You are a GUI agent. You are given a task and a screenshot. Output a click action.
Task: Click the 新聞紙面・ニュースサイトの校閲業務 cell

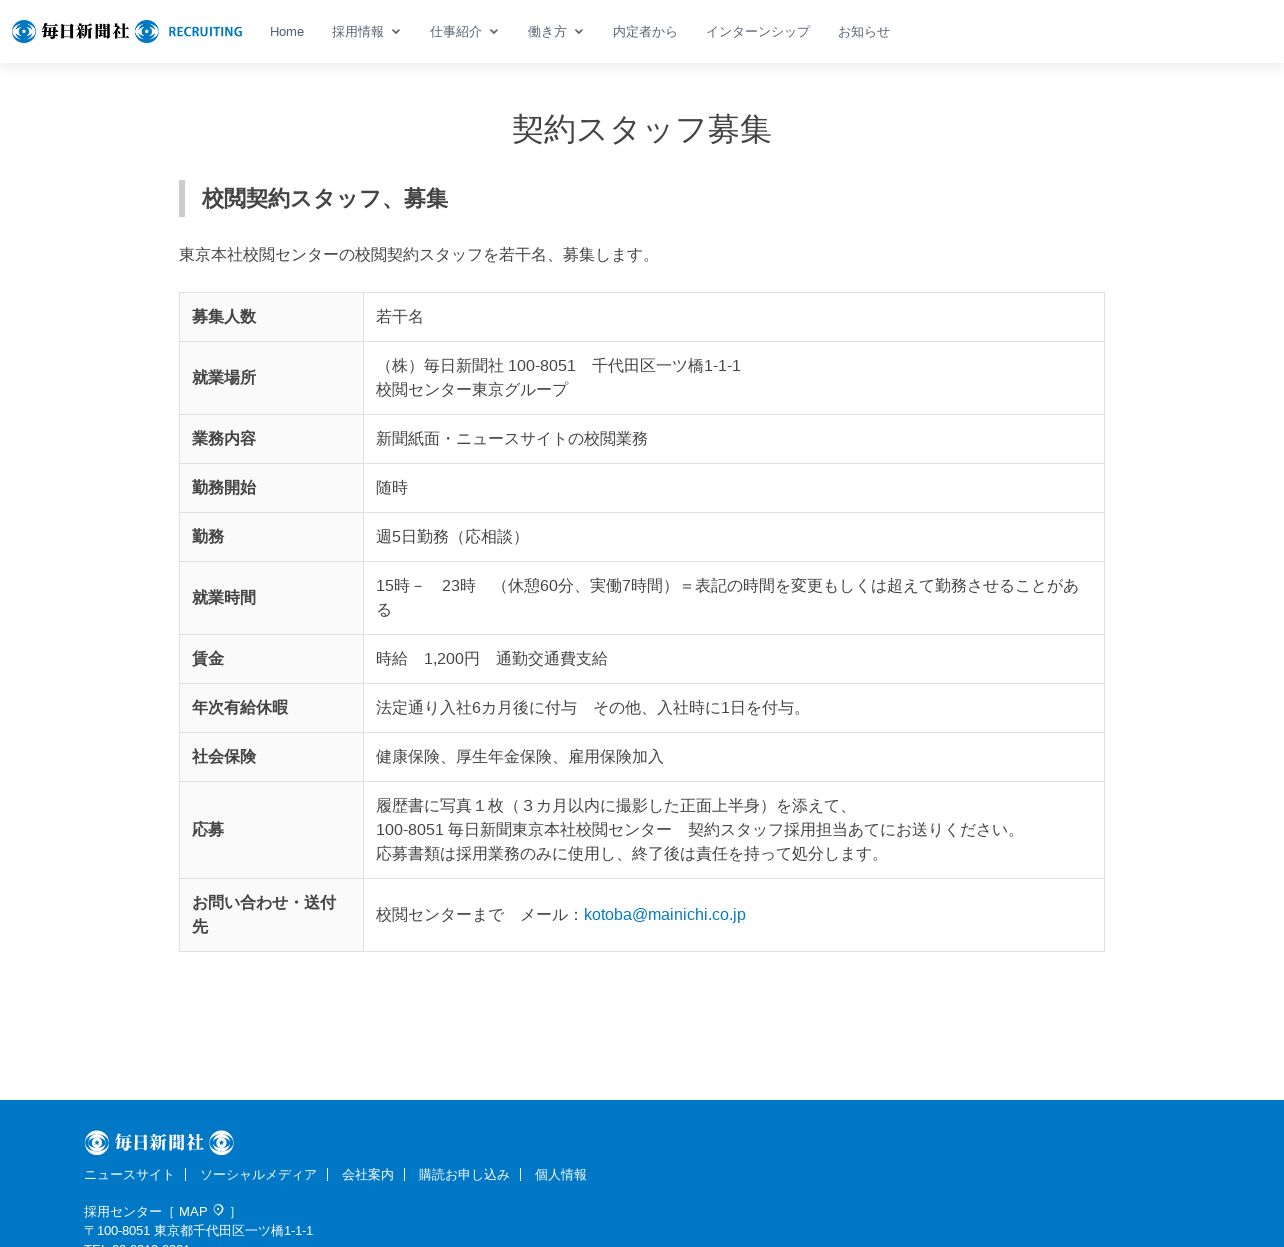pos(734,439)
